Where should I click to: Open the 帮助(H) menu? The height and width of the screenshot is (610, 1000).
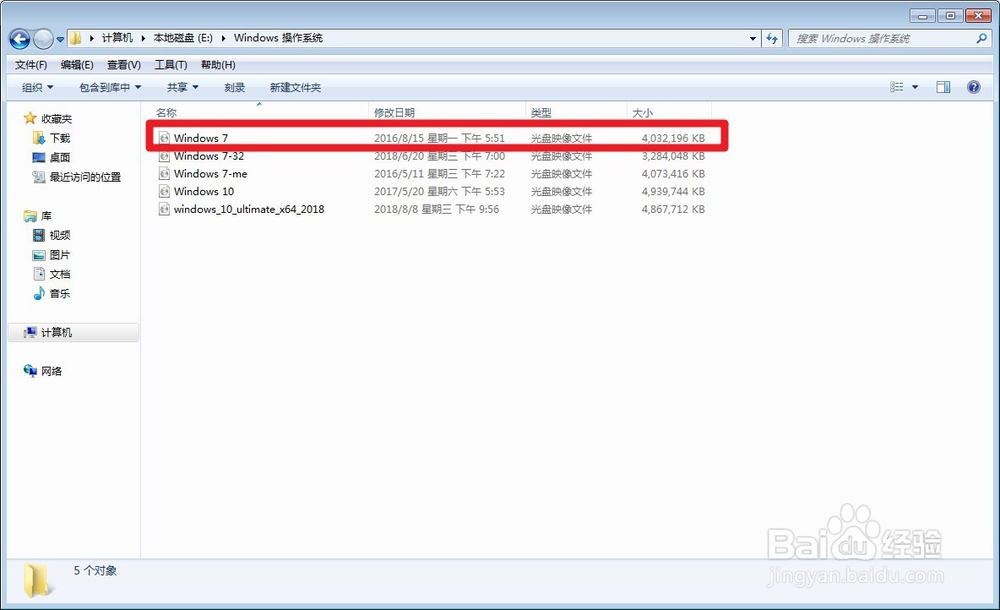point(217,65)
